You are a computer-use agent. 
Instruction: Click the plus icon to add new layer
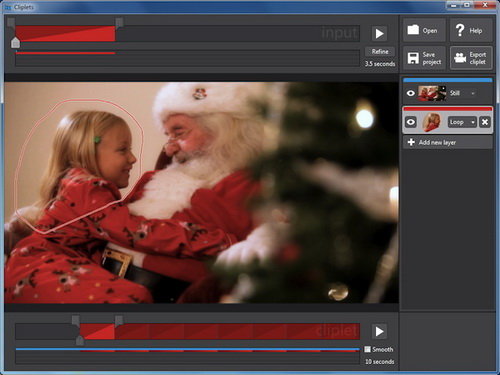click(411, 142)
